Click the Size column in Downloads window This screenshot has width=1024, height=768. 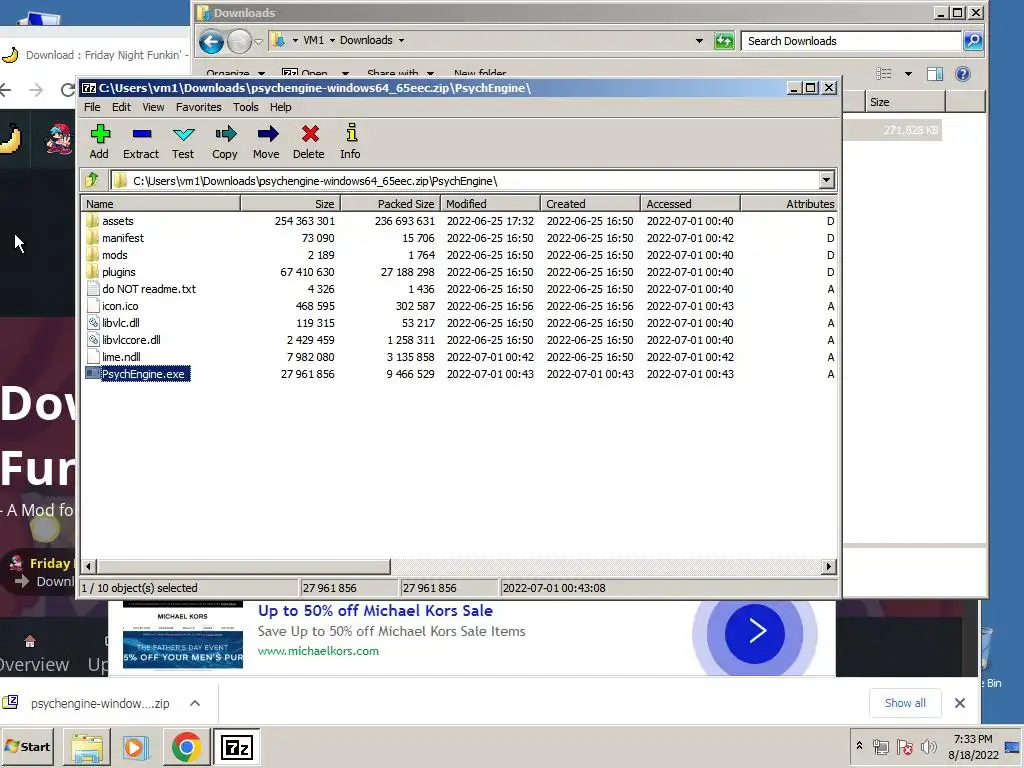click(x=905, y=102)
